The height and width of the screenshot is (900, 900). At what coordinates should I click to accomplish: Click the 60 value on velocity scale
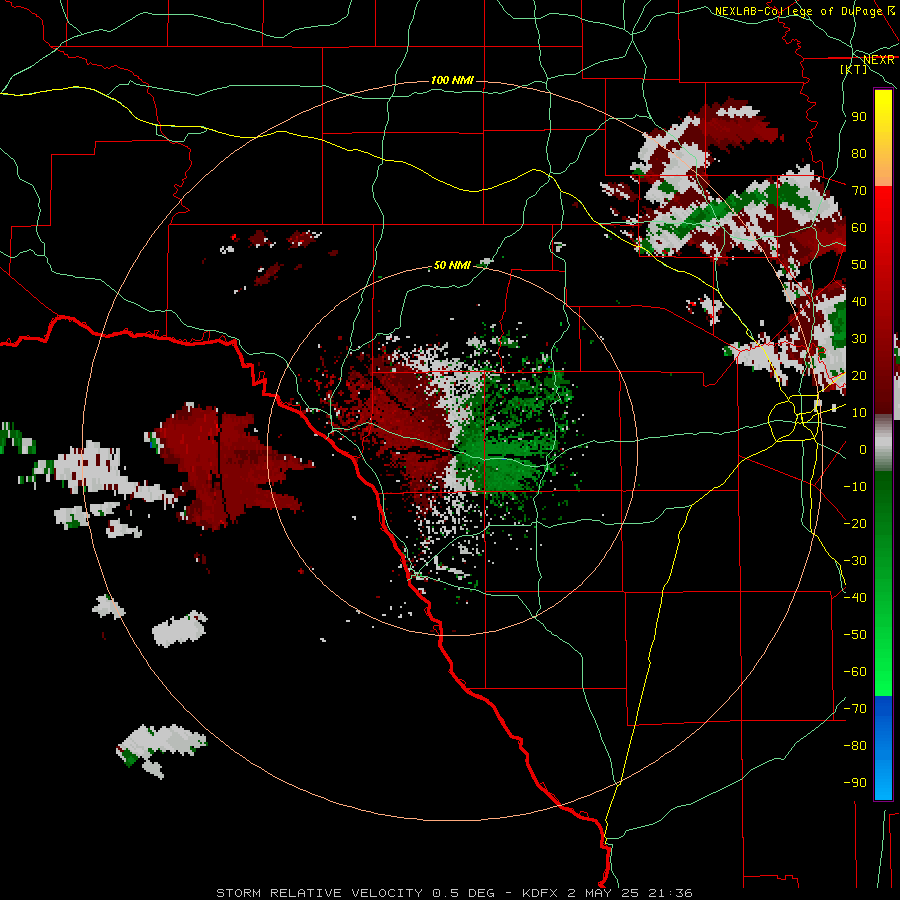coord(859,227)
